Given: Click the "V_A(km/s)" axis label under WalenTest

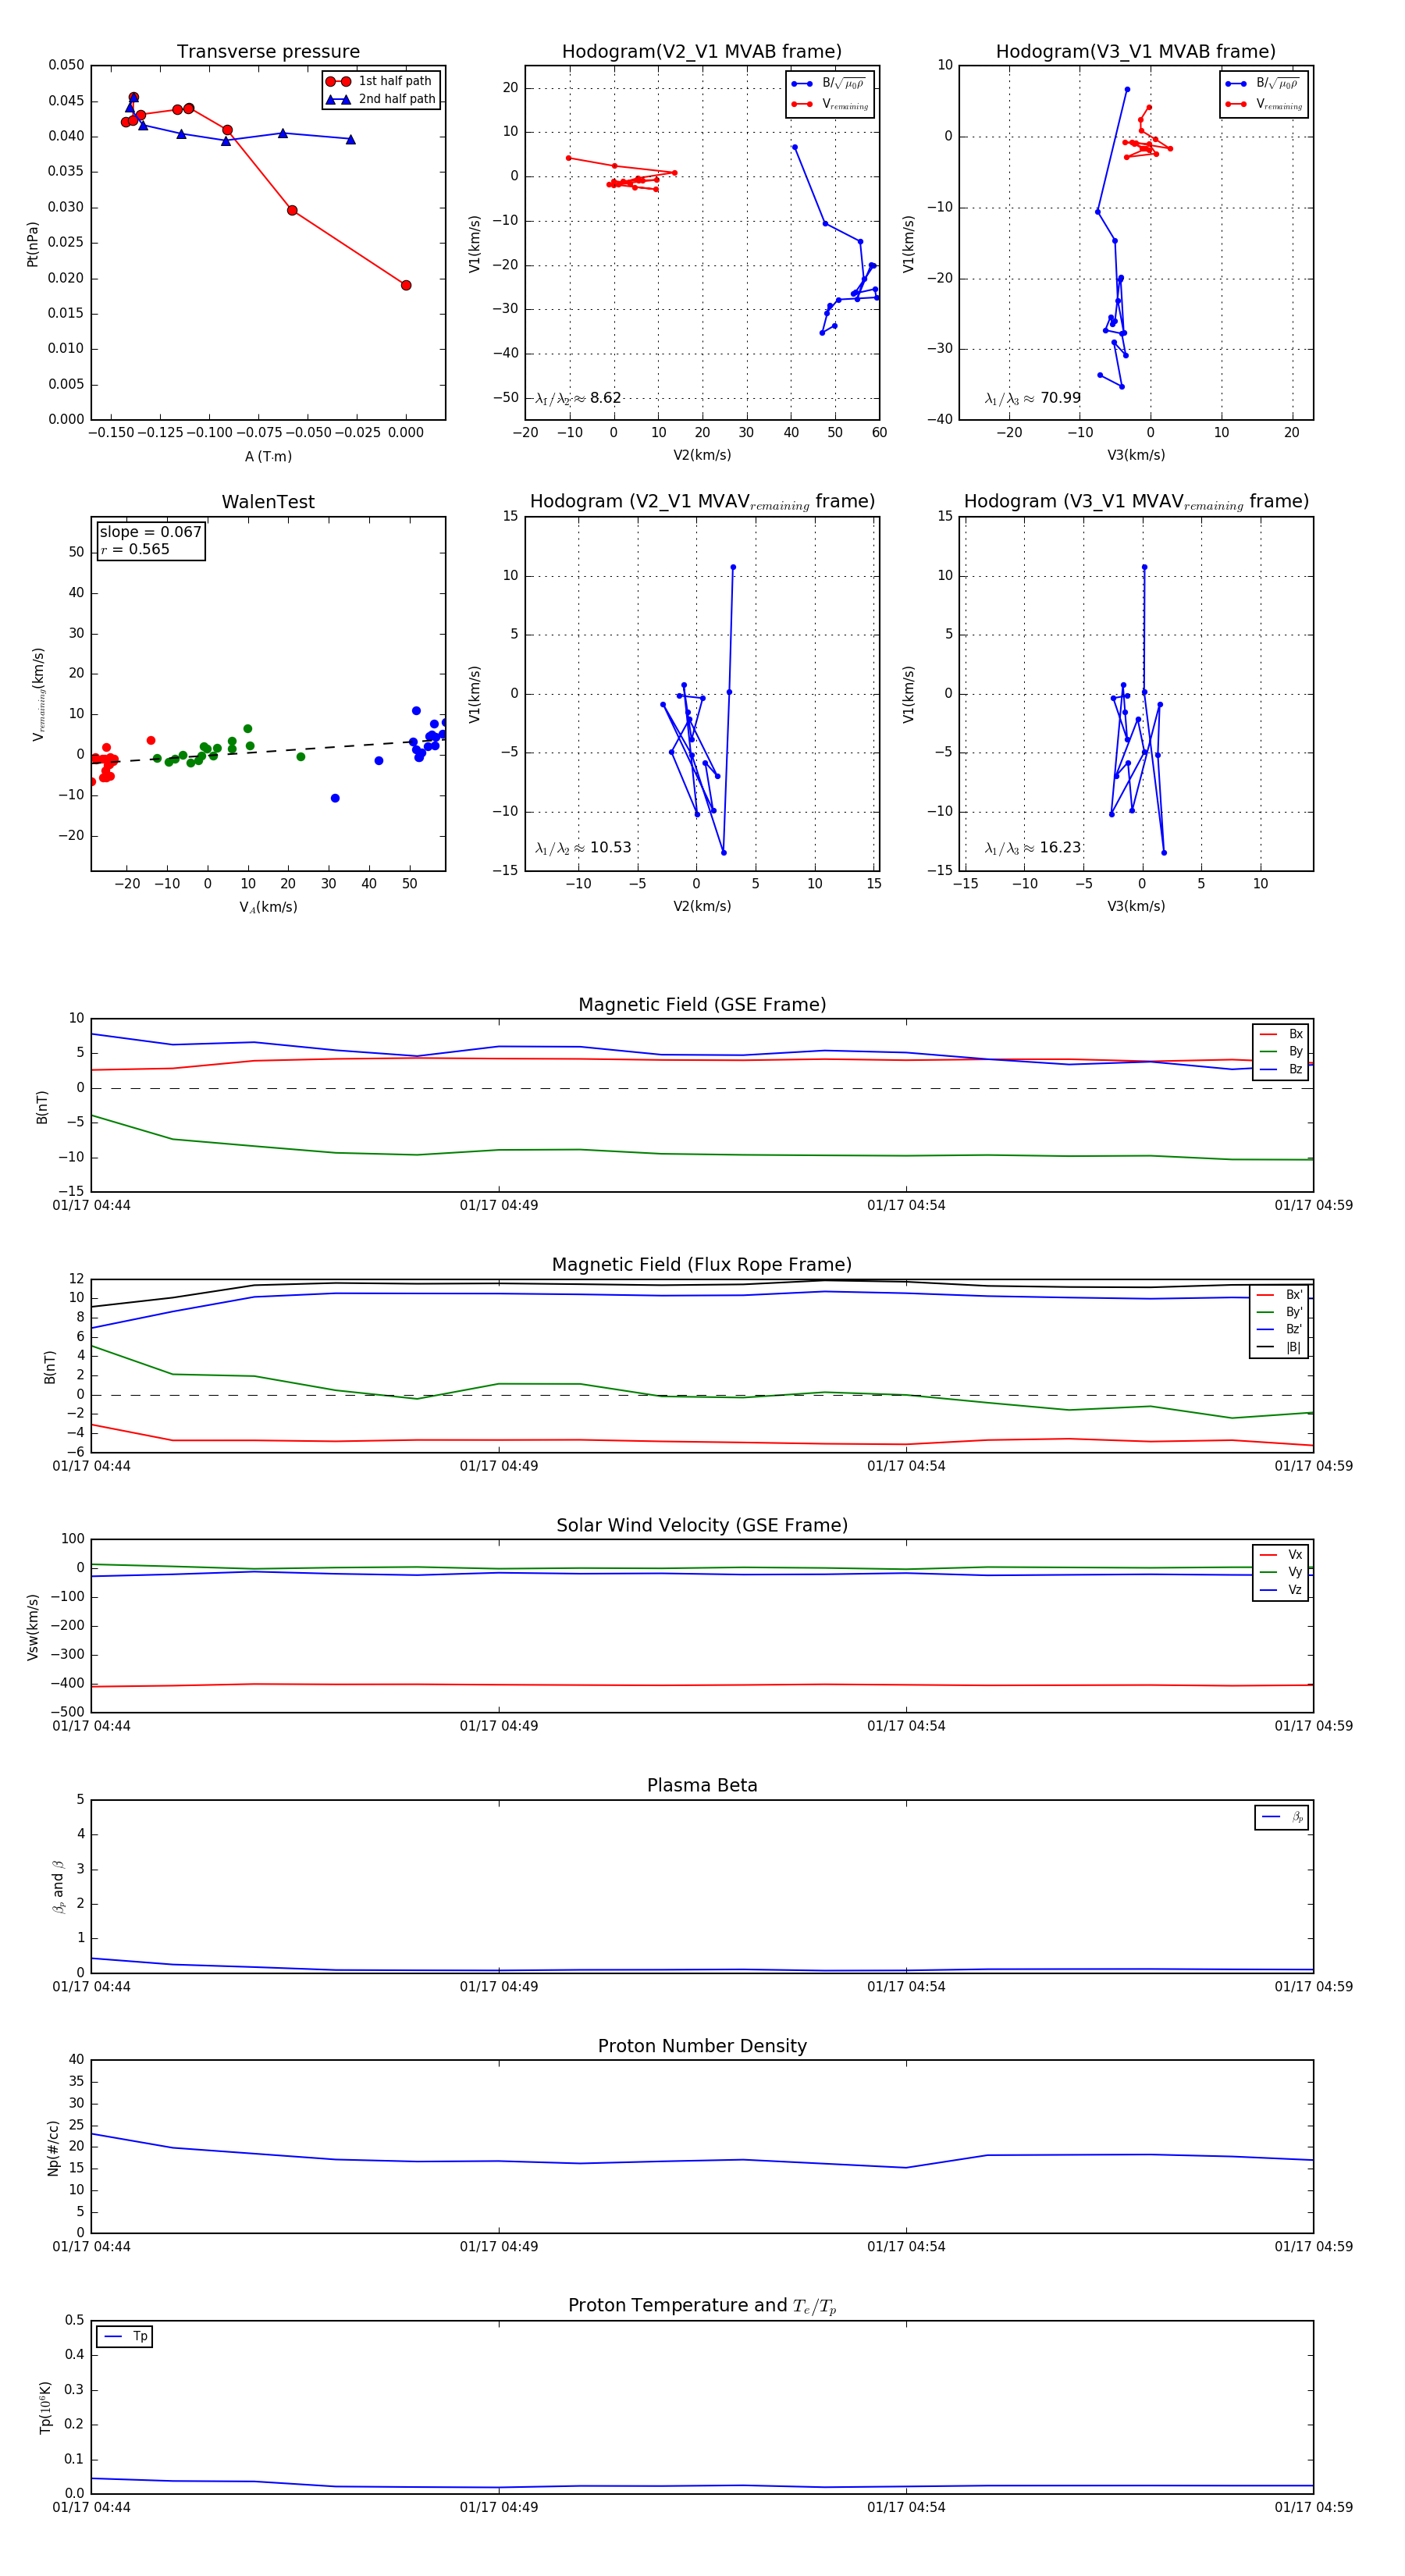Looking at the screenshot, I should point(268,907).
